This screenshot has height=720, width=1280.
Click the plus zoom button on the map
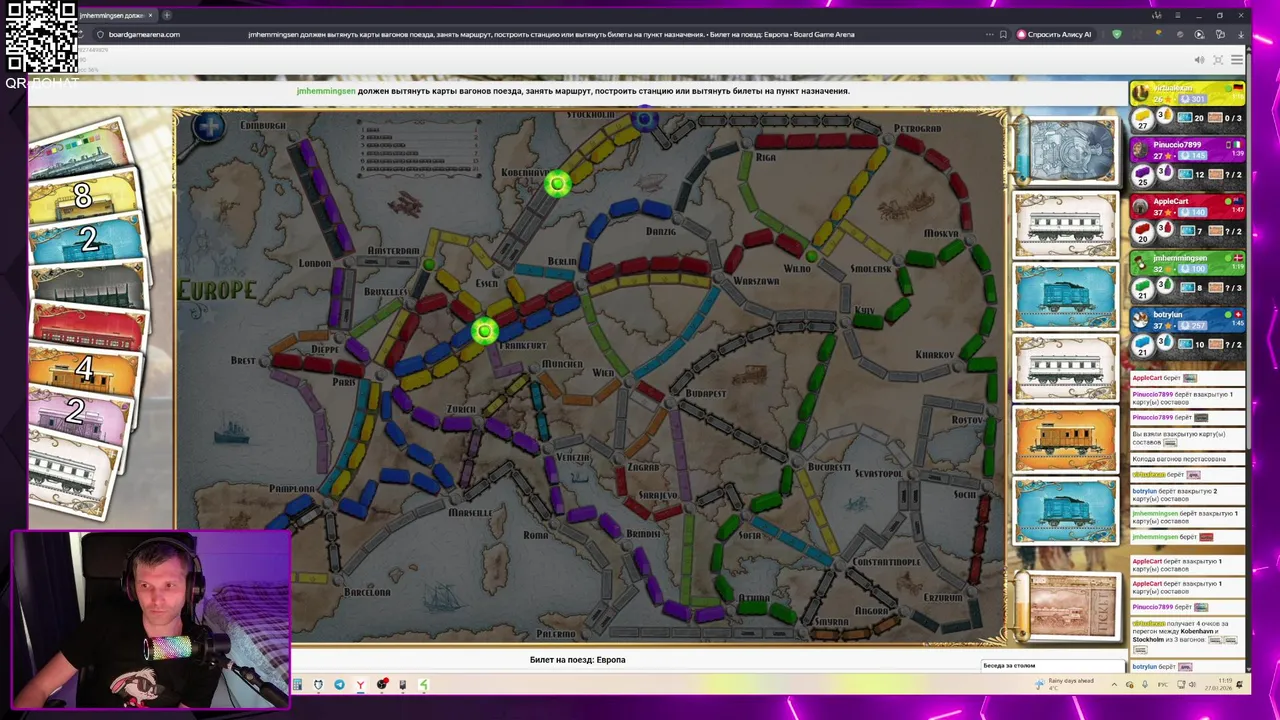pyautogui.click(x=209, y=126)
